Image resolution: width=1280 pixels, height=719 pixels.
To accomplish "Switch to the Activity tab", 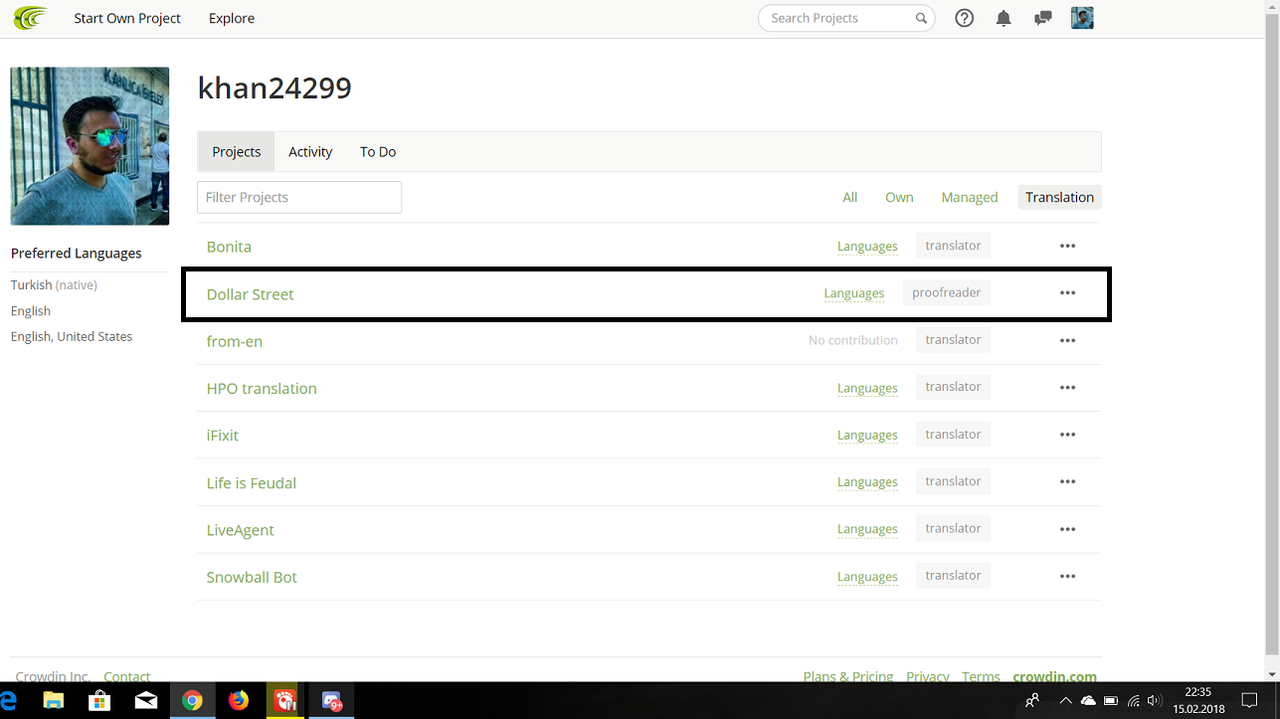I will pyautogui.click(x=310, y=151).
